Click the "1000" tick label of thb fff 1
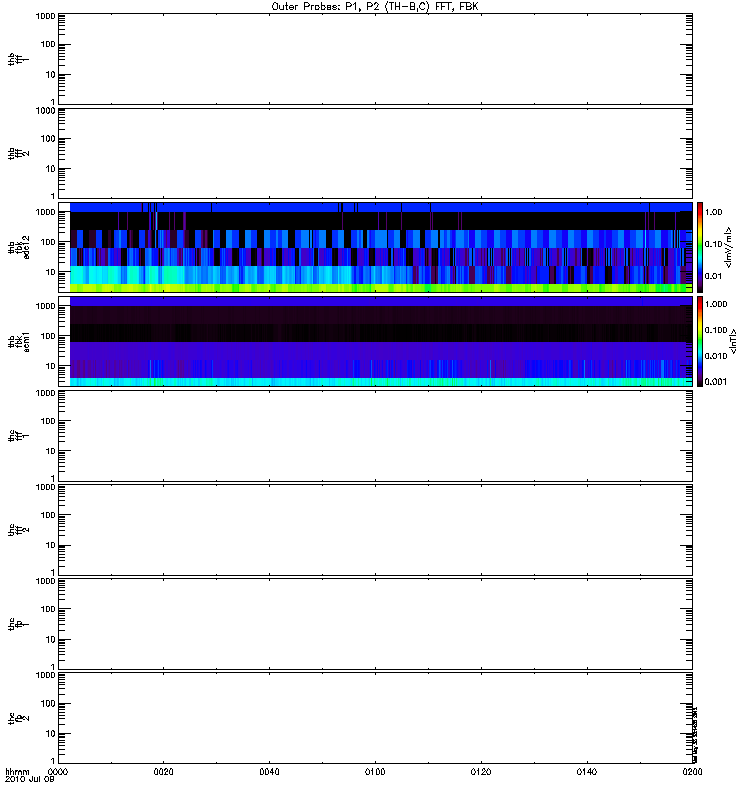This screenshot has height=800, width=750. point(45,16)
